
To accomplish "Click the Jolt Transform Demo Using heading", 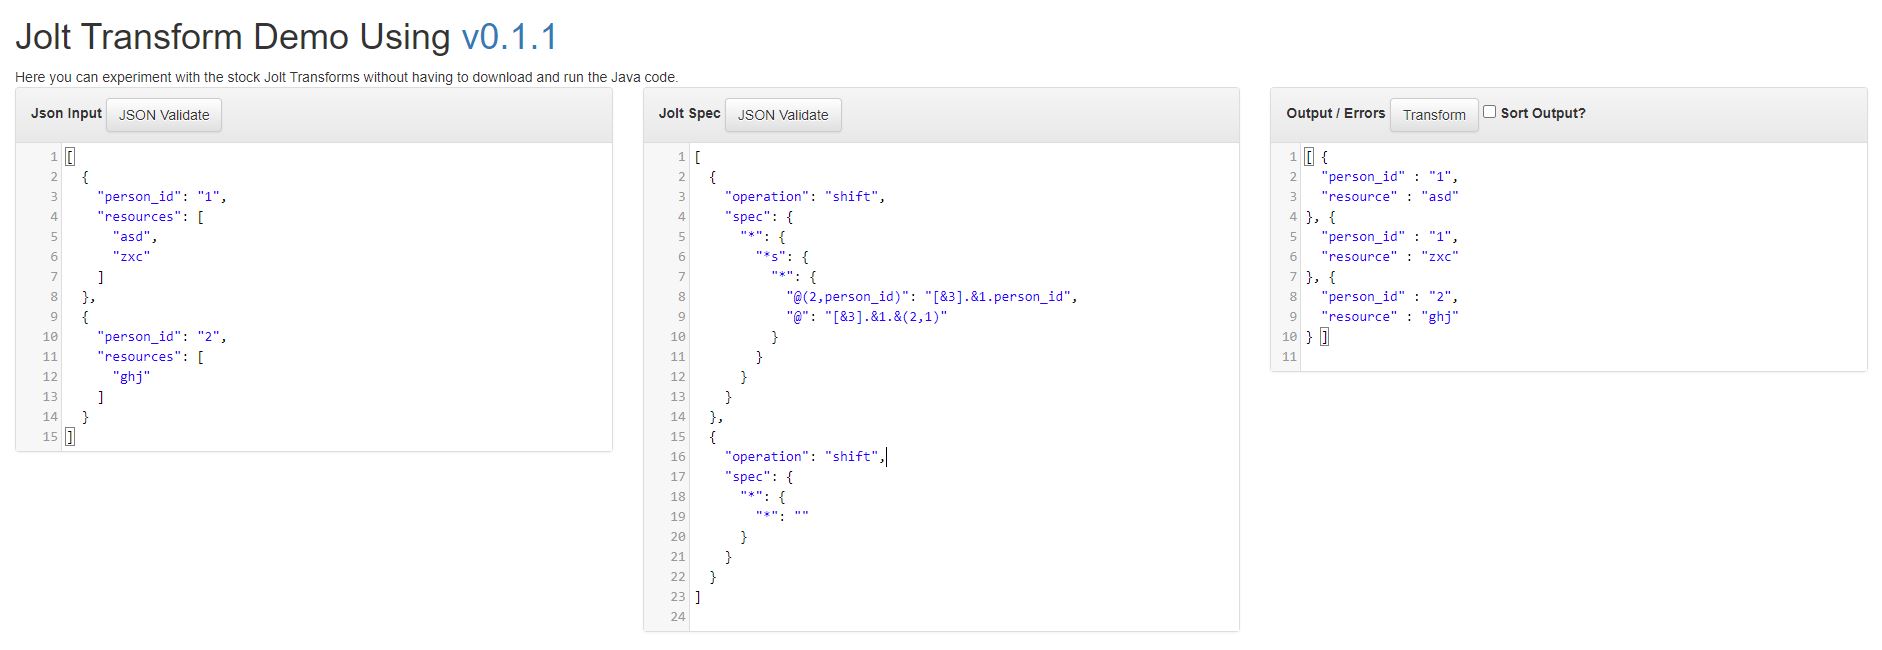I will point(233,37).
